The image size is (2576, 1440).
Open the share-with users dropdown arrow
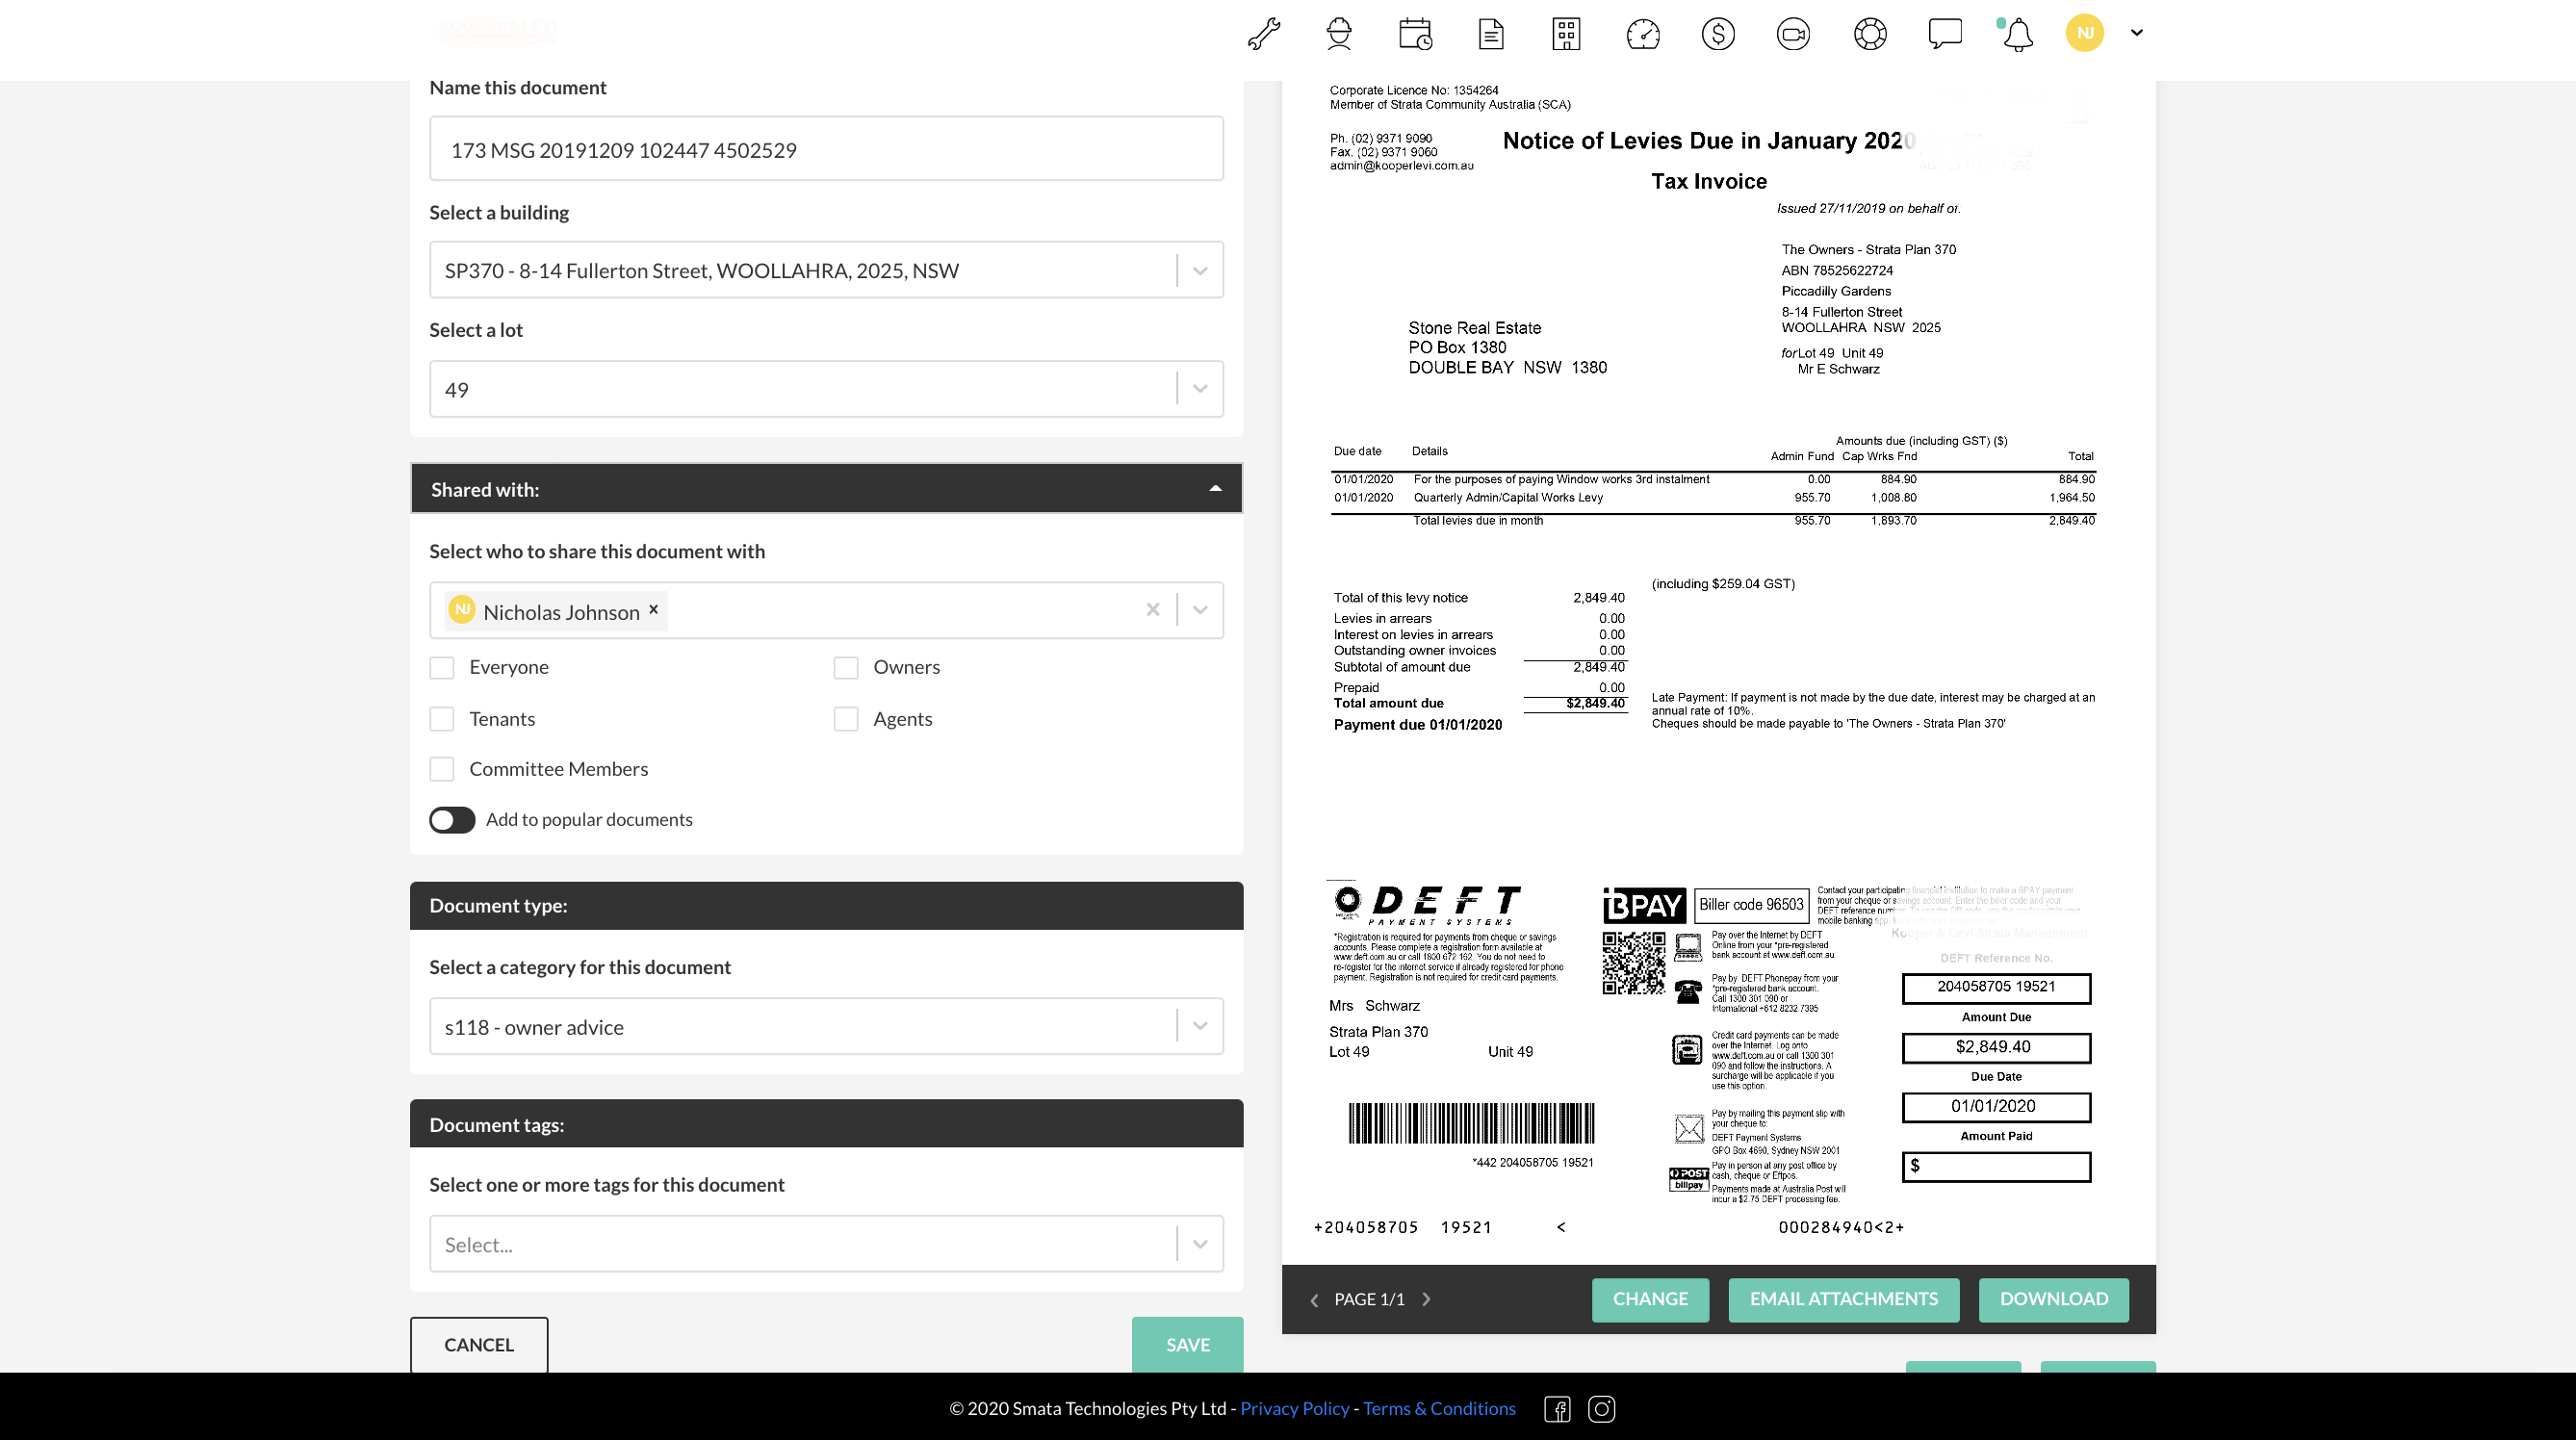(x=1200, y=610)
